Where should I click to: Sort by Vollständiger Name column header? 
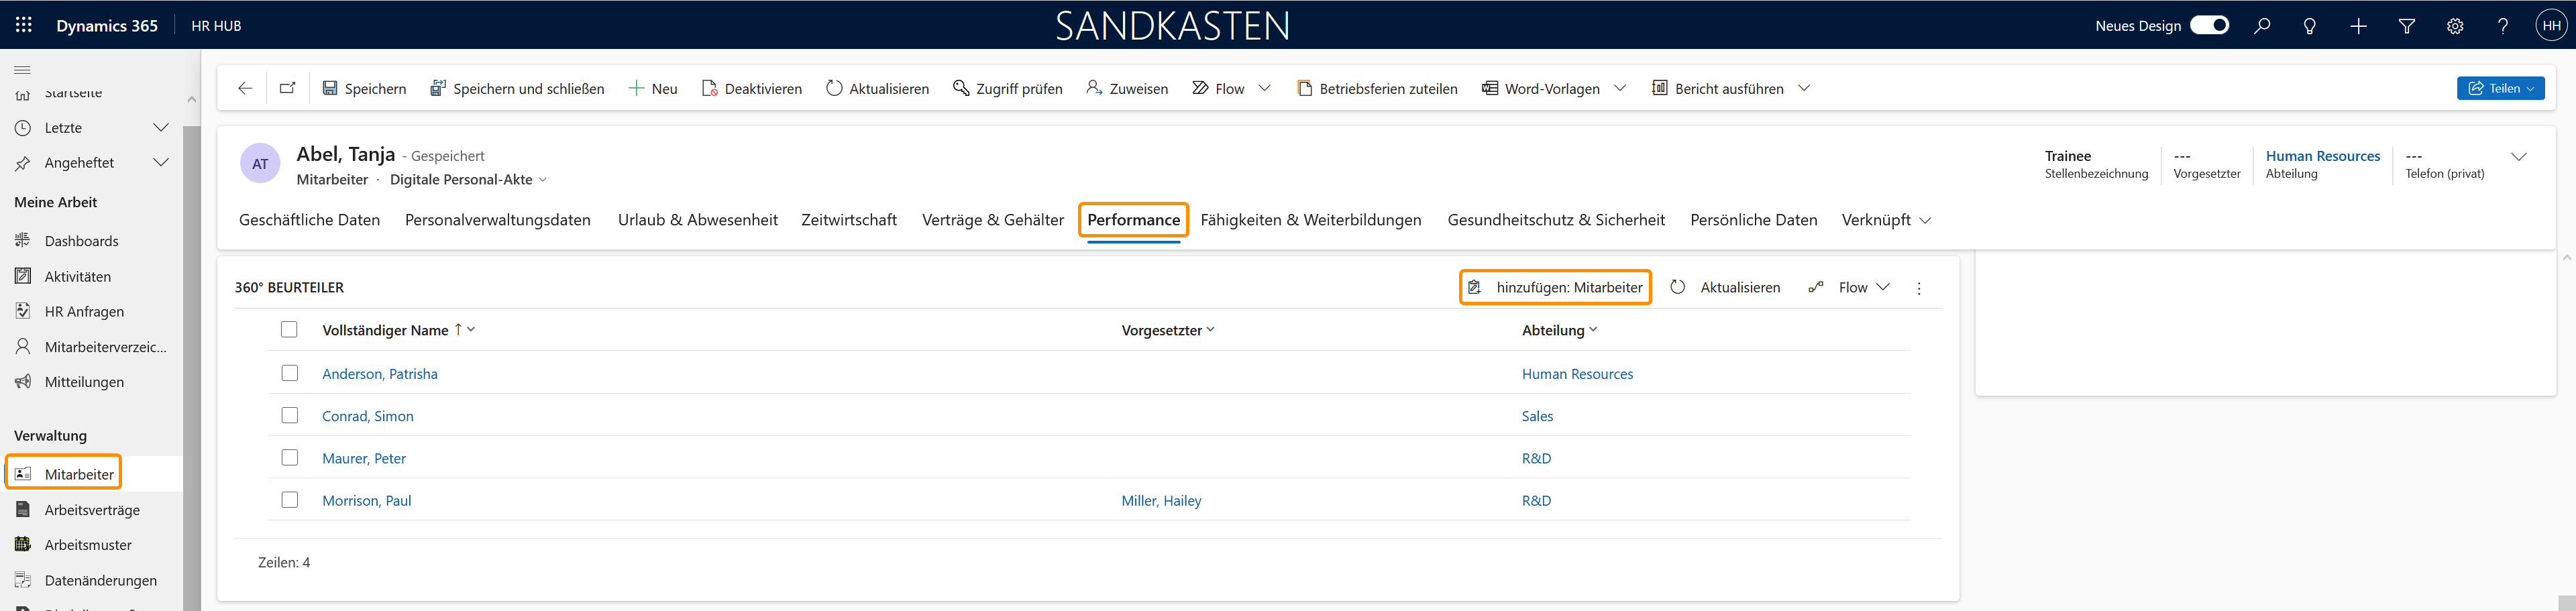[x=385, y=330]
